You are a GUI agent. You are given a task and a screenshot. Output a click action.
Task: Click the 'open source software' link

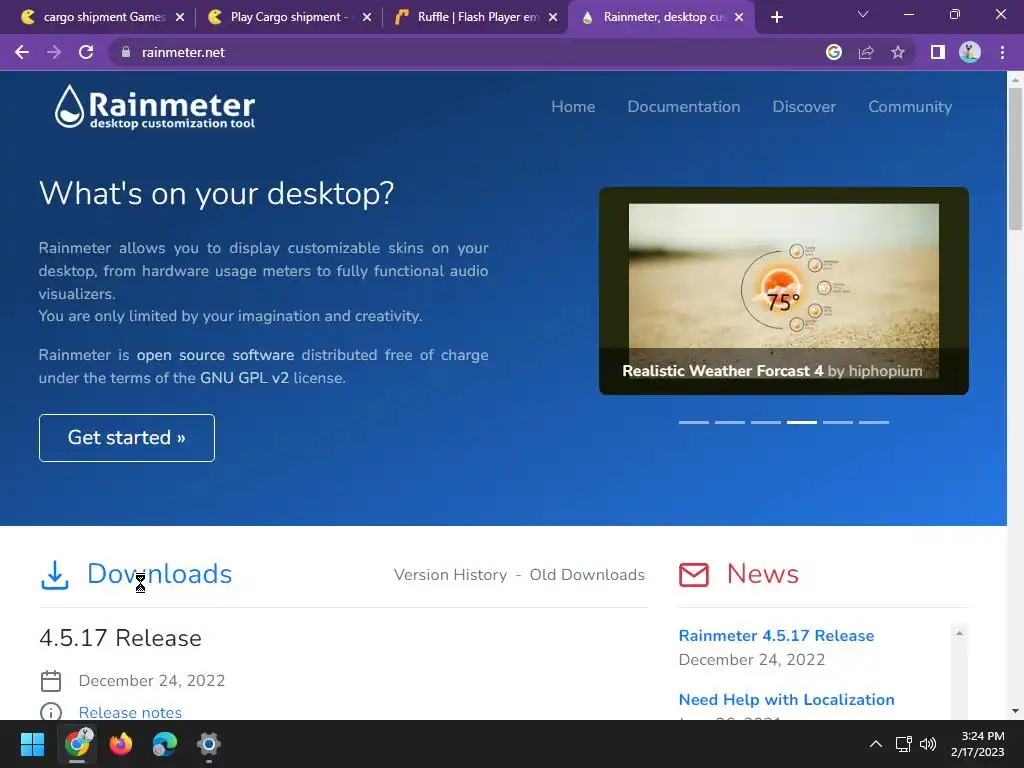pos(215,355)
